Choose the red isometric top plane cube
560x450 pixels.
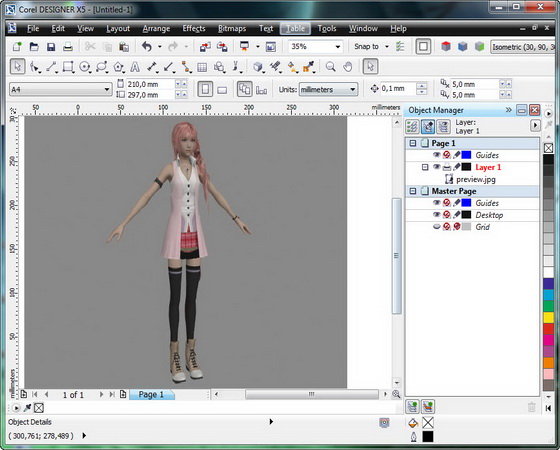tap(446, 46)
